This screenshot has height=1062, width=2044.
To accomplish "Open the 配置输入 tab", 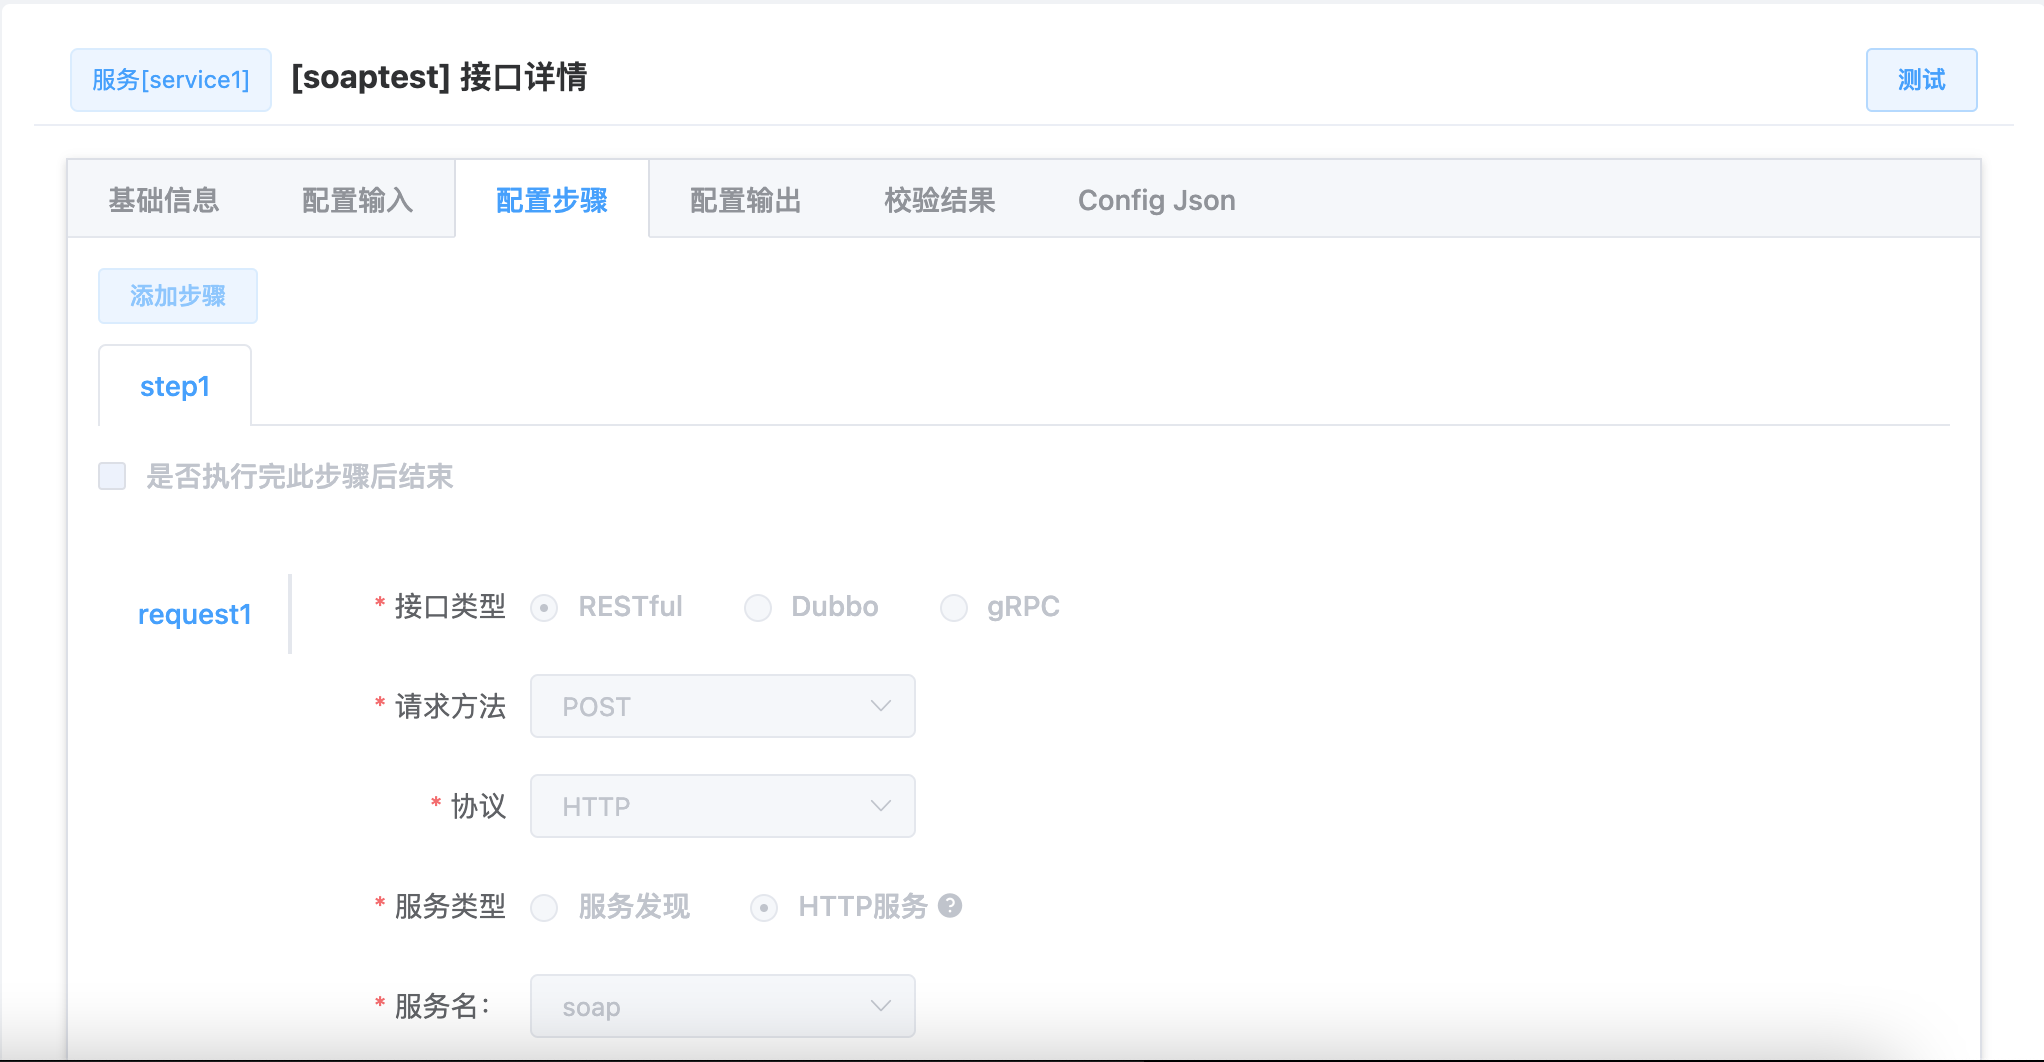I will [358, 200].
